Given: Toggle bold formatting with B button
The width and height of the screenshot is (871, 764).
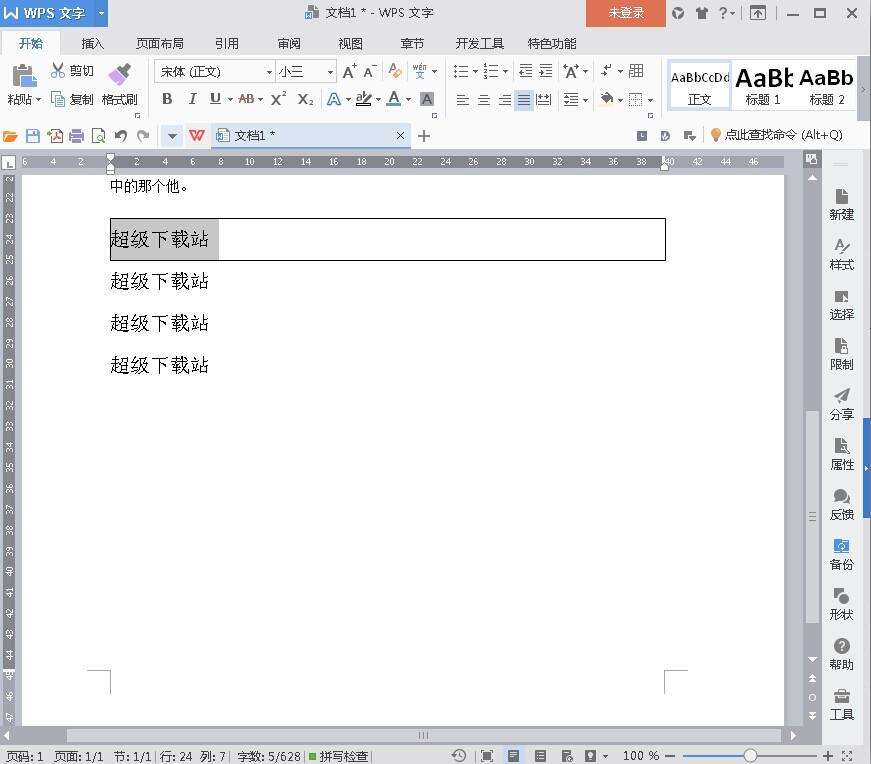Looking at the screenshot, I should click(167, 99).
